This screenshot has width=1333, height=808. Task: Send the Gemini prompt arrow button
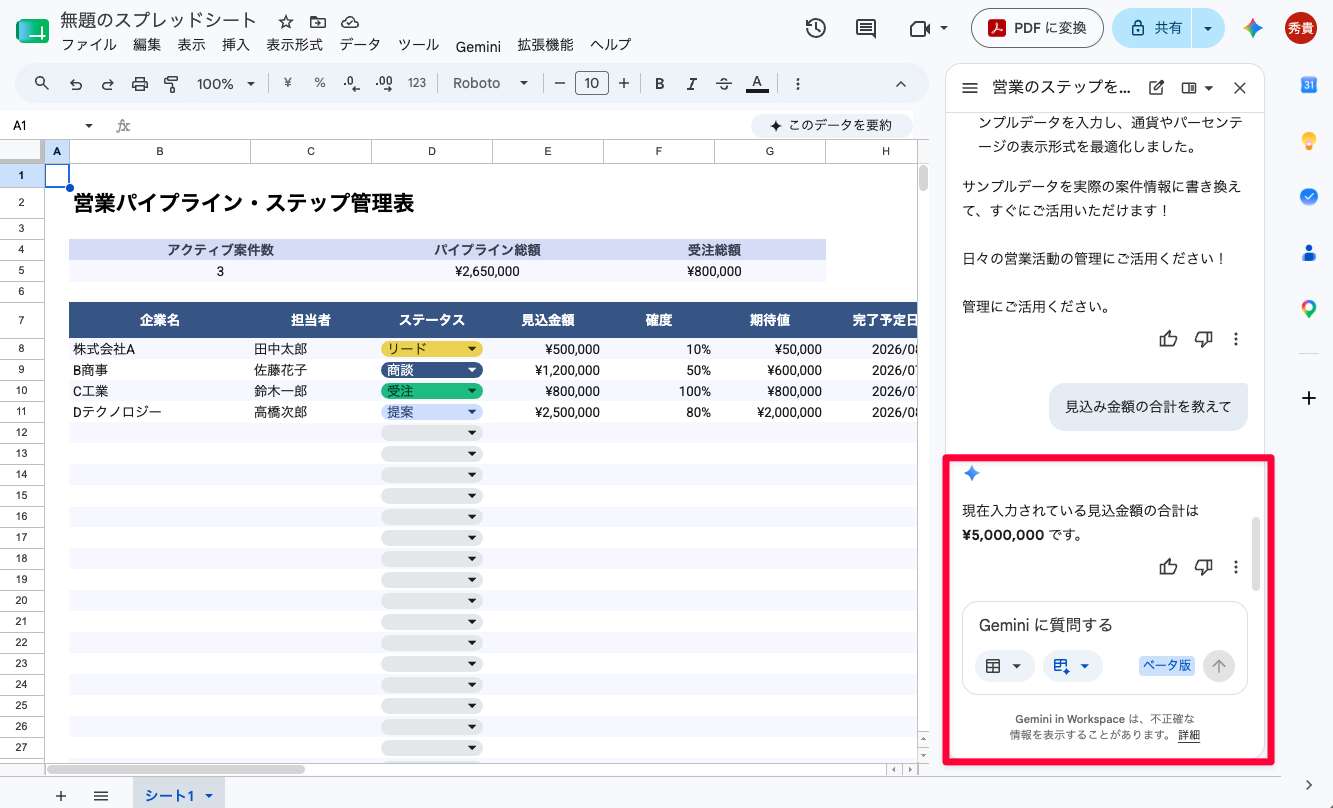(x=1219, y=666)
